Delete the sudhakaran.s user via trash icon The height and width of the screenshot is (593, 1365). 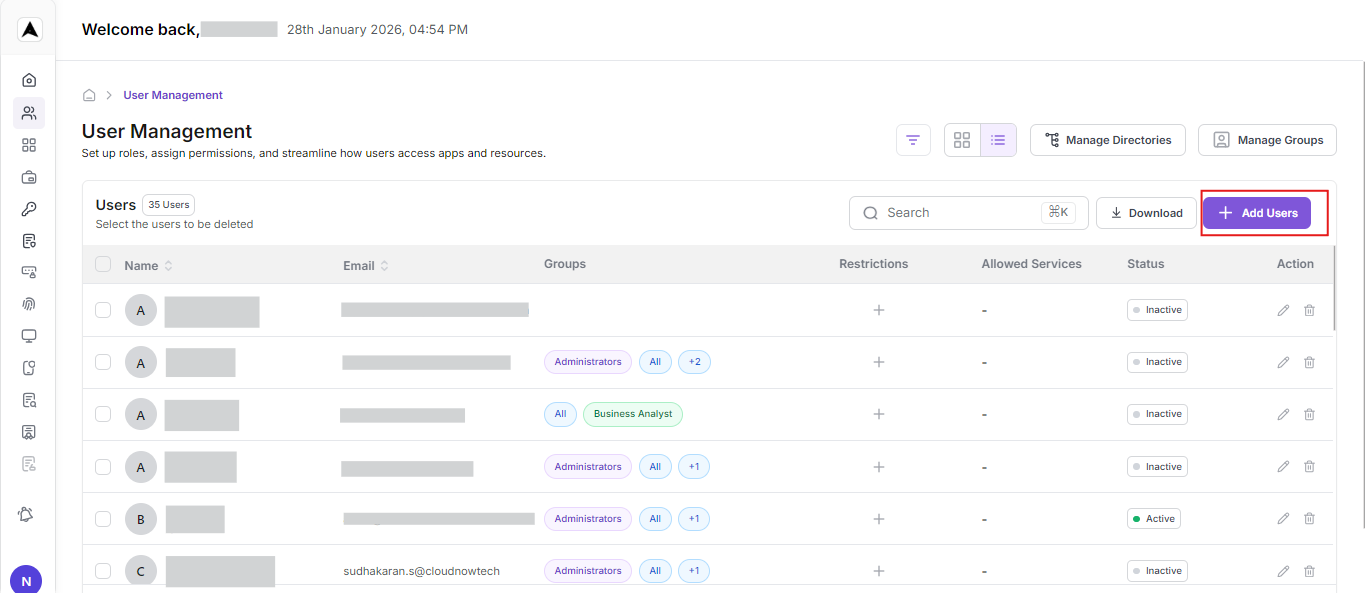[1309, 570]
